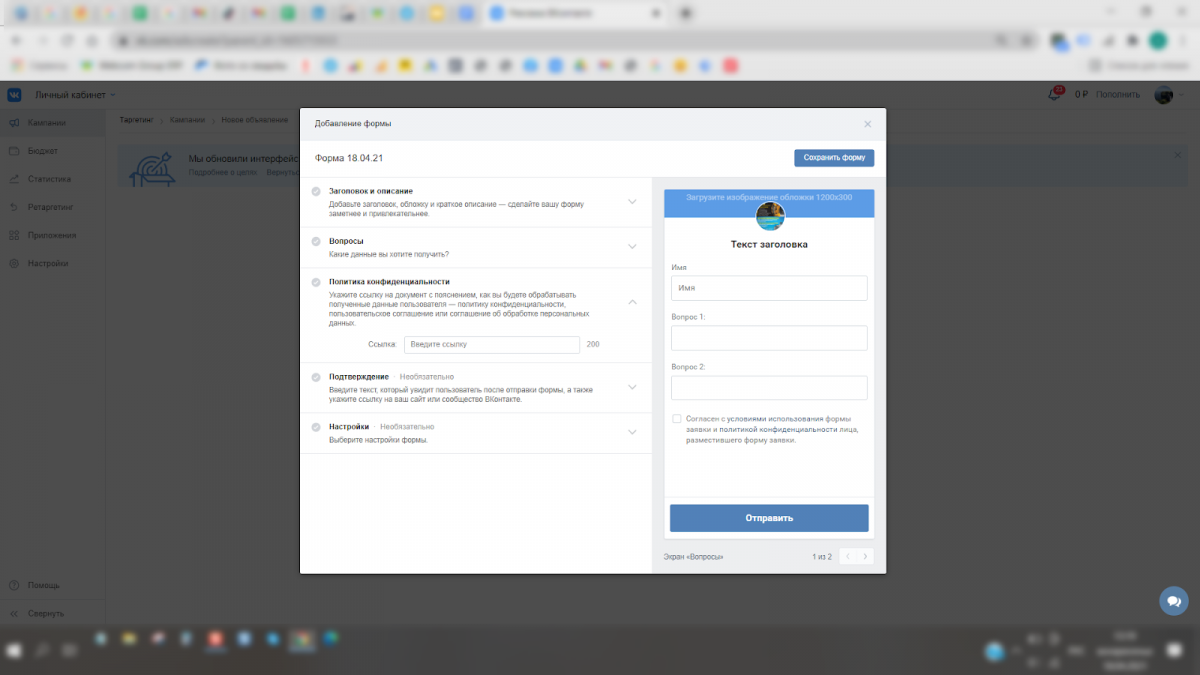Expand the Настройки form section

coord(632,432)
